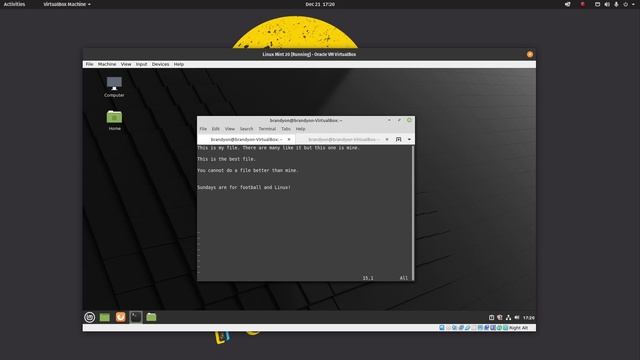Open the terminal Edit menu
The height and width of the screenshot is (360, 640).
[x=216, y=129]
